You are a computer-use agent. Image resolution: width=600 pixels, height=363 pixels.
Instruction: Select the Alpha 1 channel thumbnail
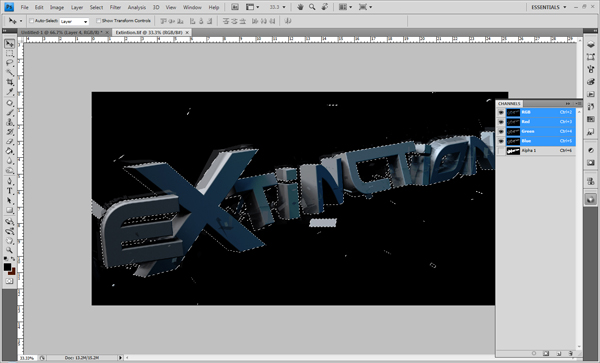coord(513,151)
